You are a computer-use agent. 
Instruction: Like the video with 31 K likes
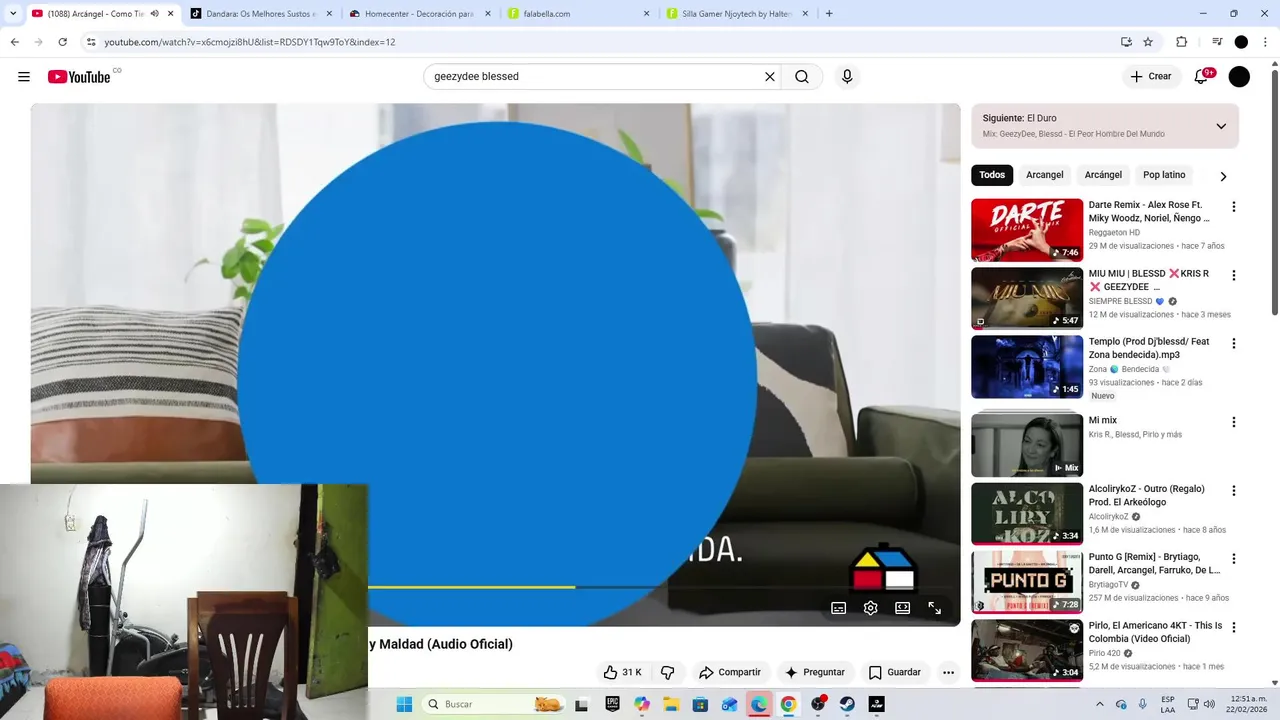point(622,672)
